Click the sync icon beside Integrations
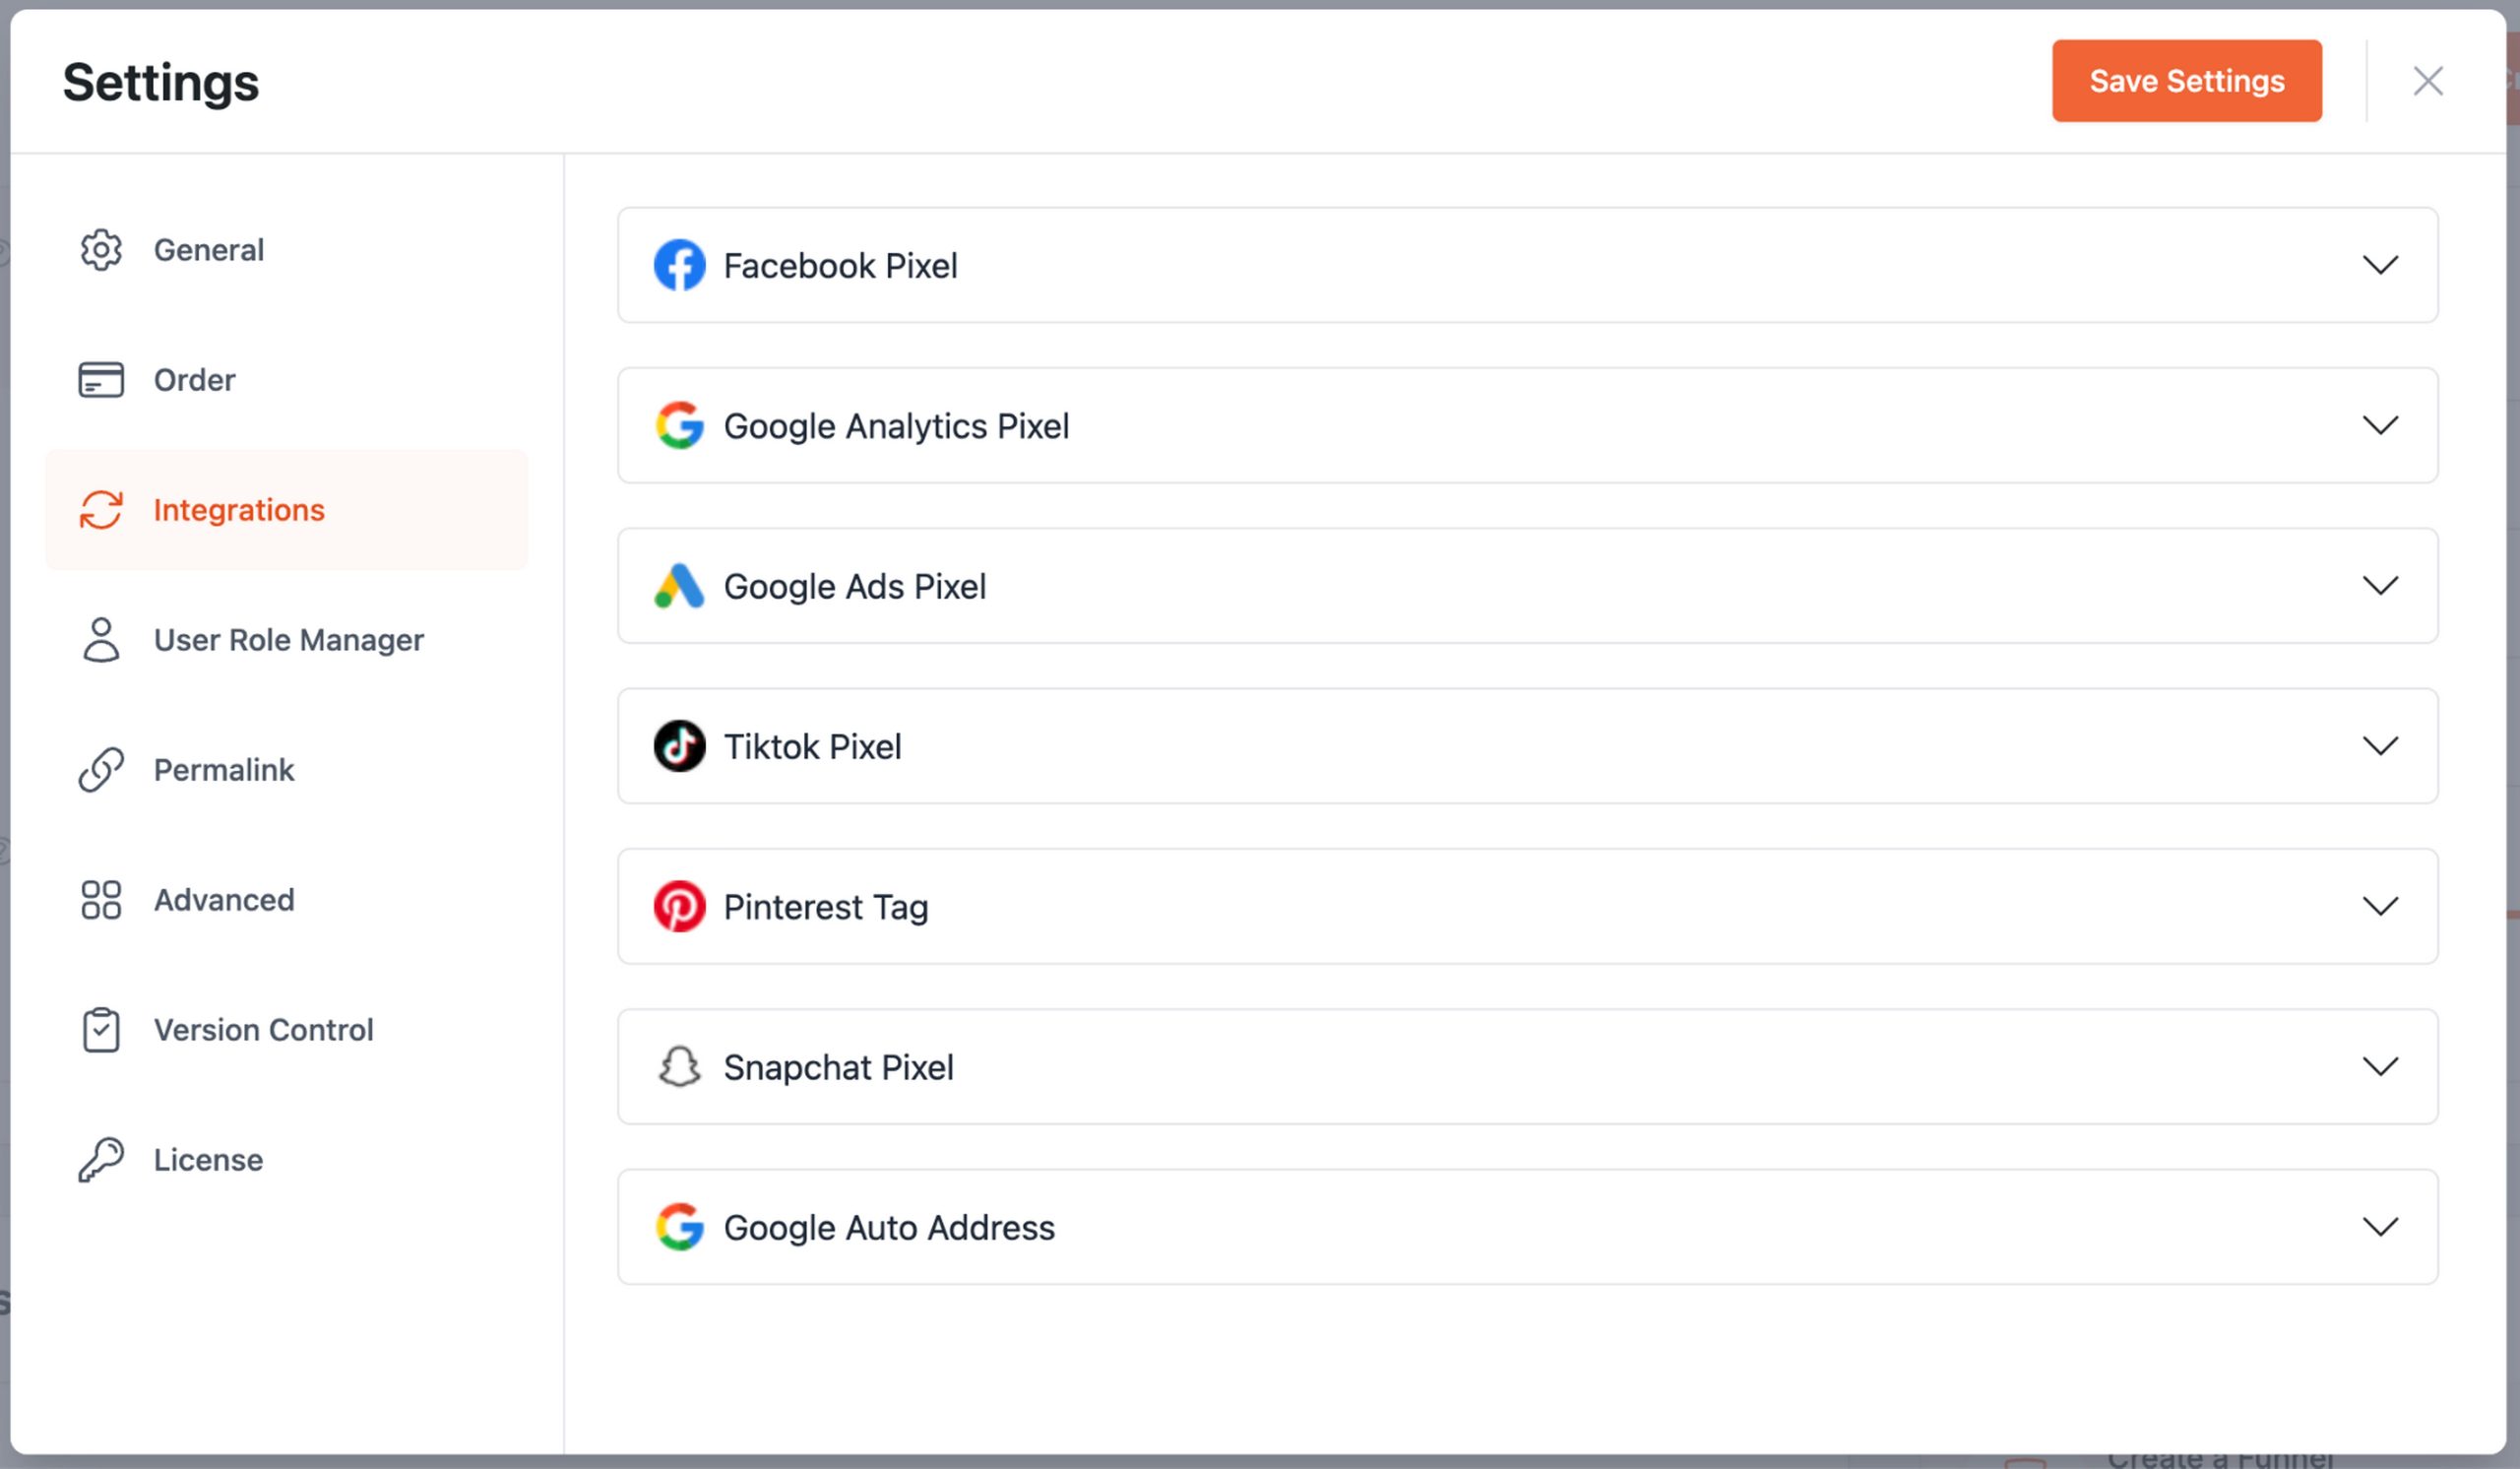Screen dimensions: 2520x1469 pos(100,510)
